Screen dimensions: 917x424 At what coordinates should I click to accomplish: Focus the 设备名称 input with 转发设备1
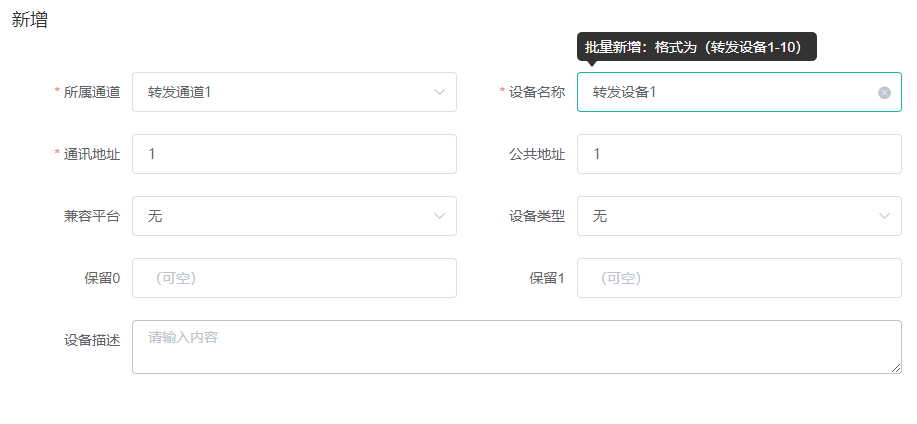tap(739, 92)
